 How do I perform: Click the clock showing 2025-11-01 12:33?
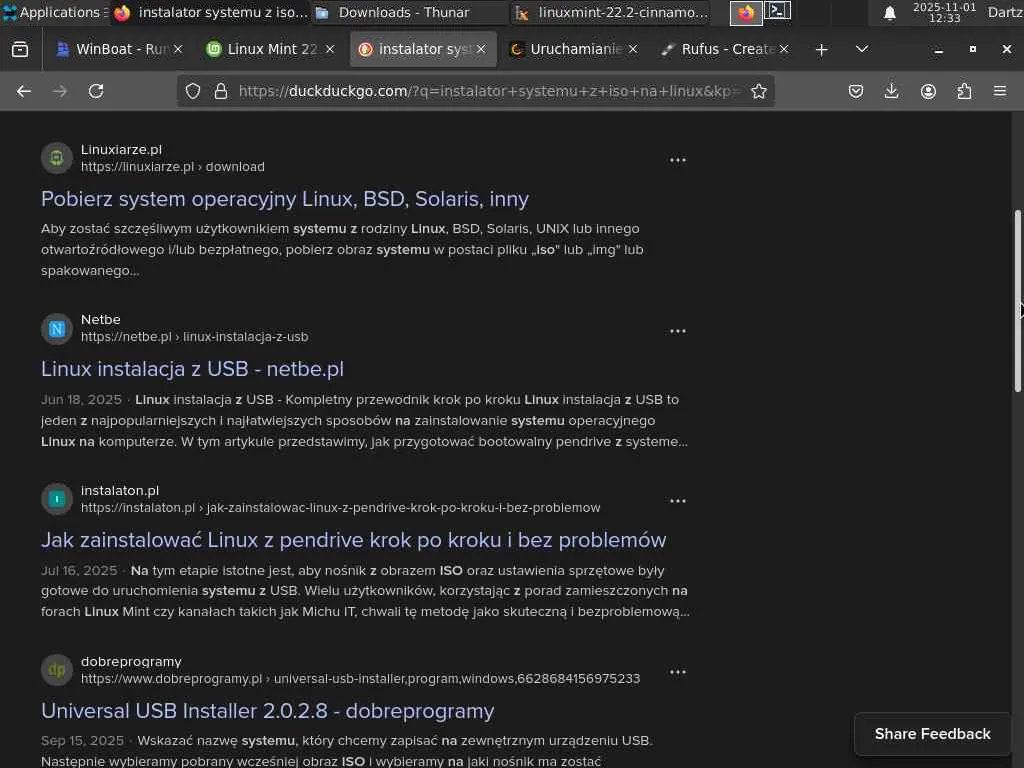click(x=944, y=12)
